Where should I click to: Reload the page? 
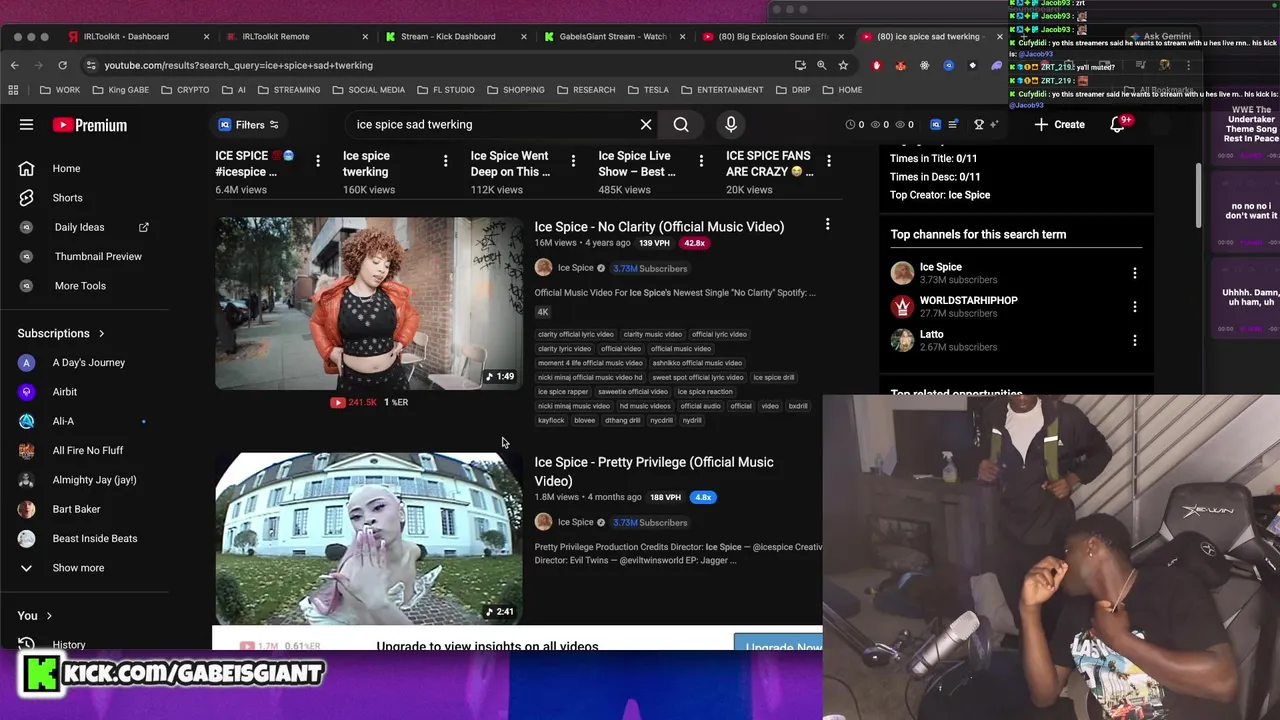(x=62, y=65)
